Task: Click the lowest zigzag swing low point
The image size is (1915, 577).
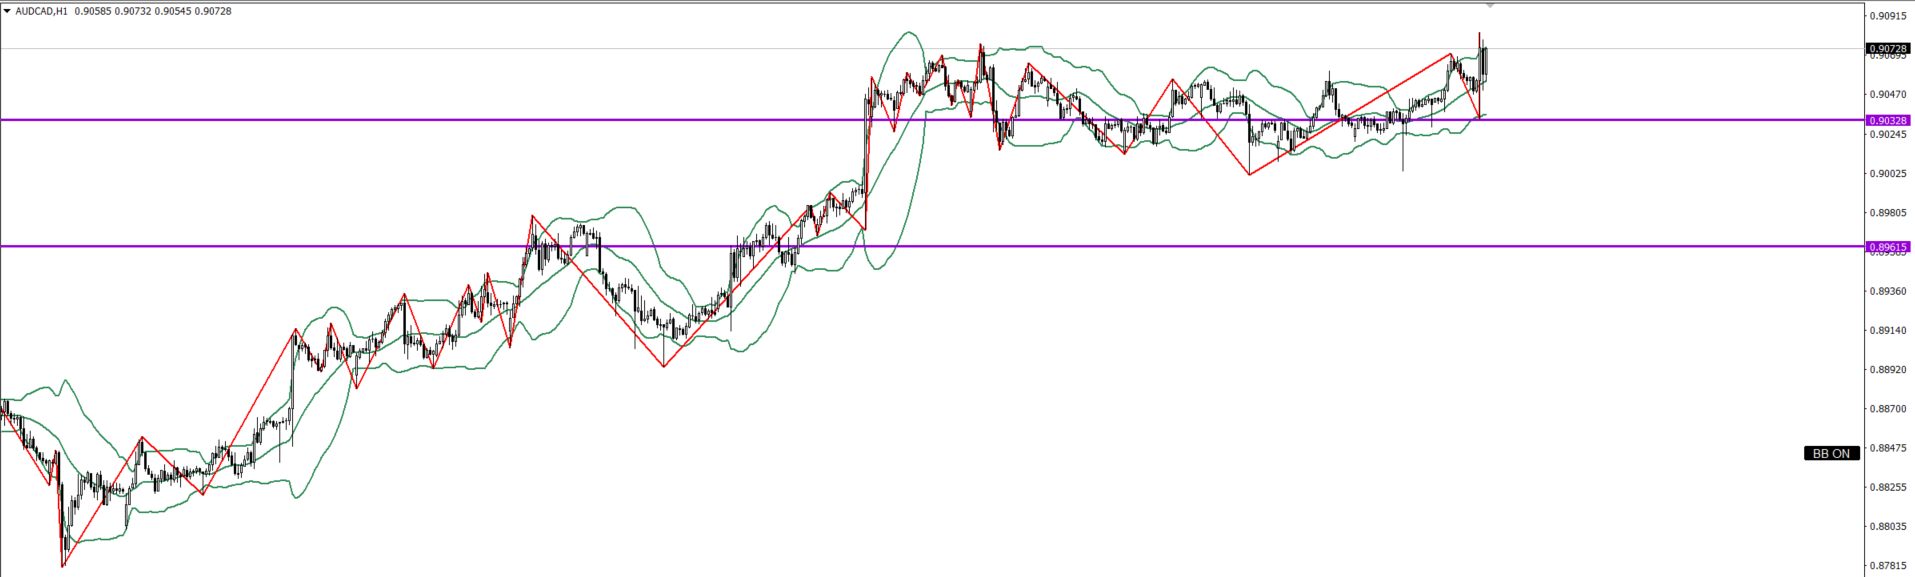Action: tap(63, 566)
